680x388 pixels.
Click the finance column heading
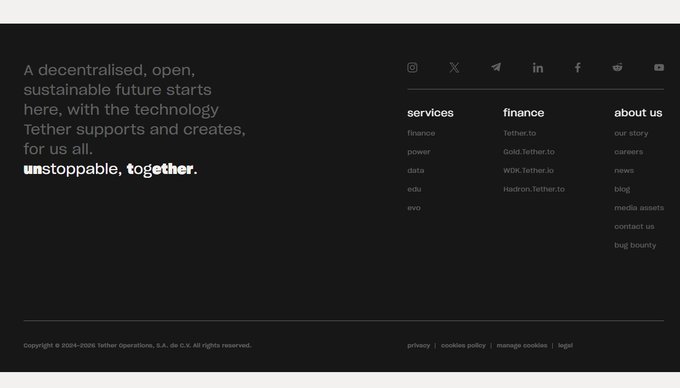click(x=523, y=113)
